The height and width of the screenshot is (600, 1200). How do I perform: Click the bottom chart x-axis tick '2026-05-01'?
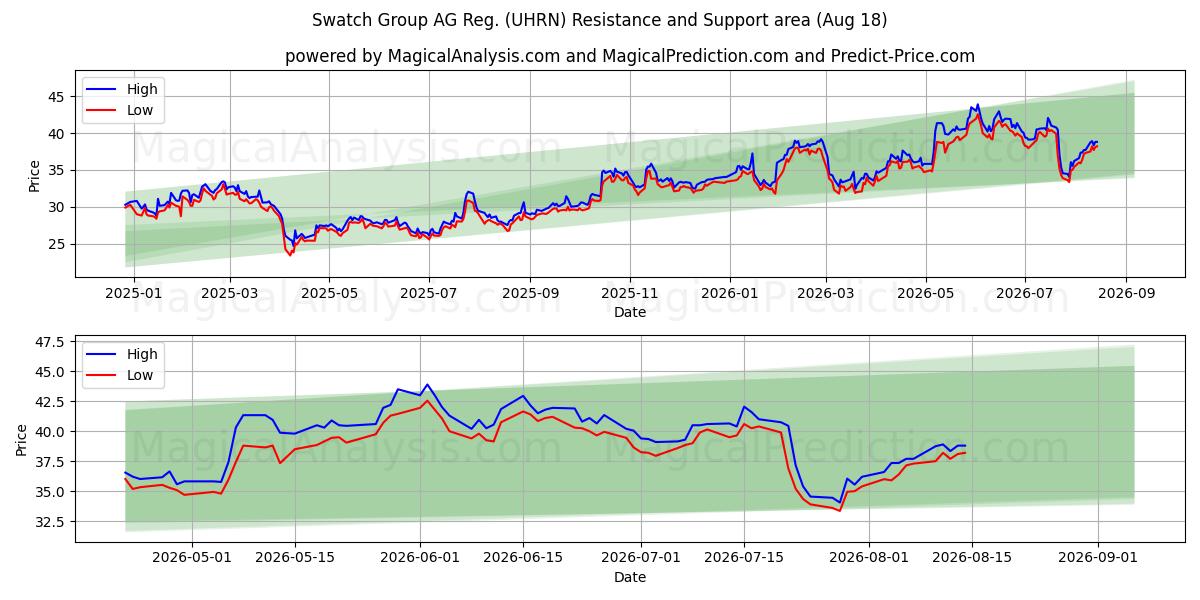[192, 558]
